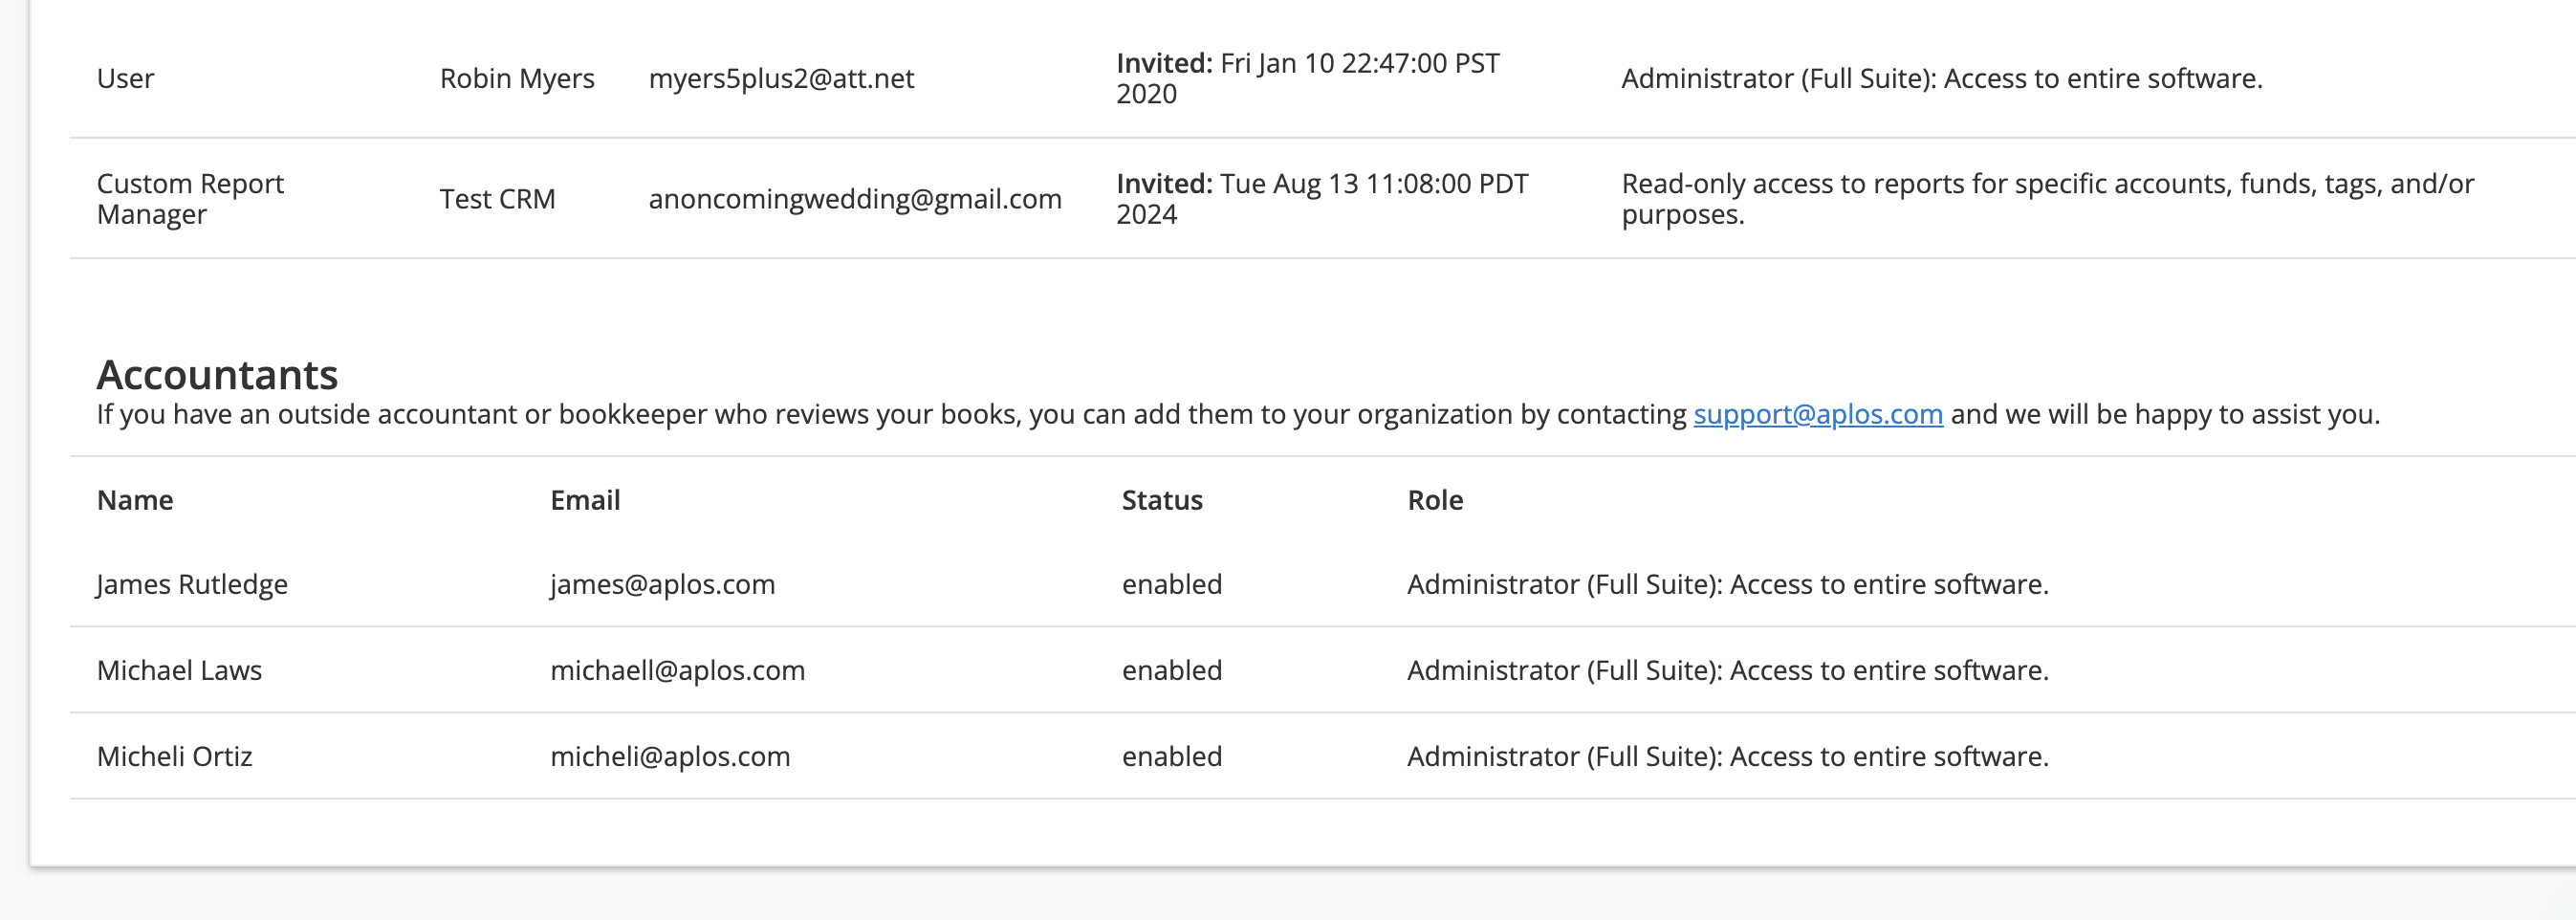
Task: Select the Test CRM user name
Action: [497, 199]
